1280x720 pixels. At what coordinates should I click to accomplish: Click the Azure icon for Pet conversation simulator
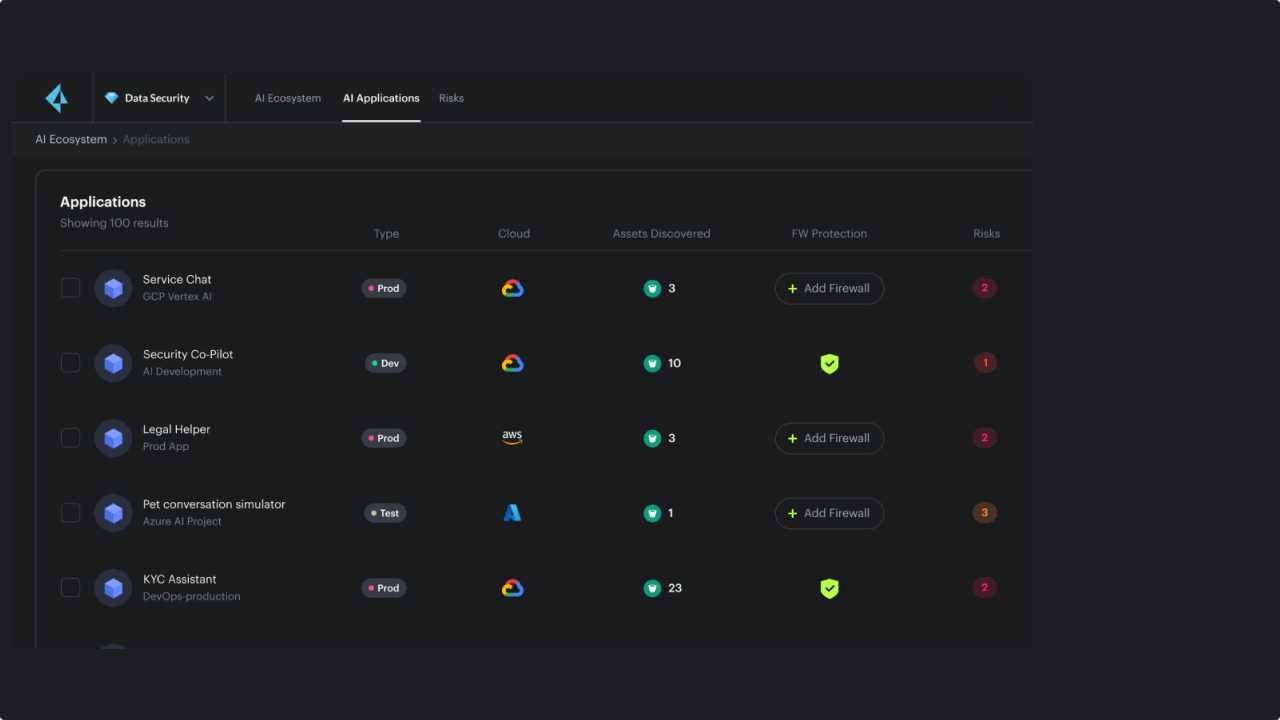point(512,512)
